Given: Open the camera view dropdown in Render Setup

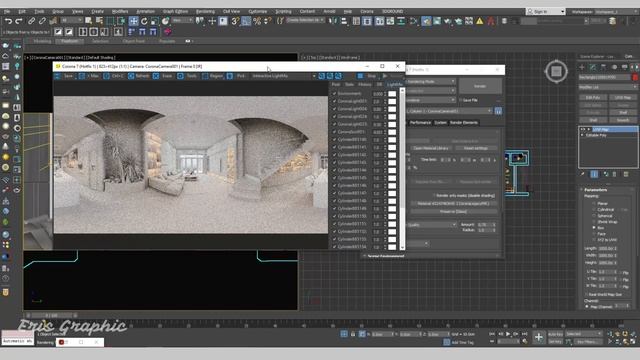Looking at the screenshot, I should (x=449, y=111).
